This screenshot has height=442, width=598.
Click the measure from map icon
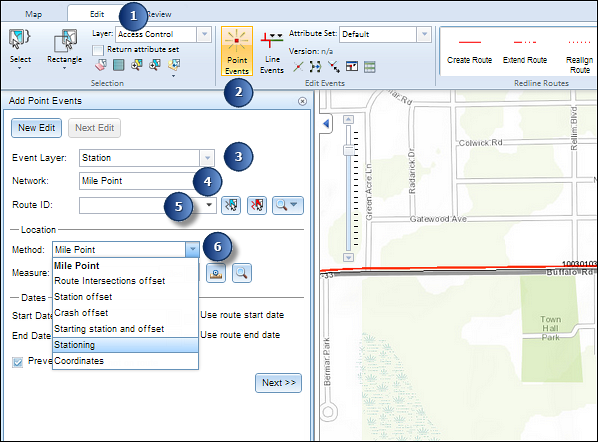point(216,273)
